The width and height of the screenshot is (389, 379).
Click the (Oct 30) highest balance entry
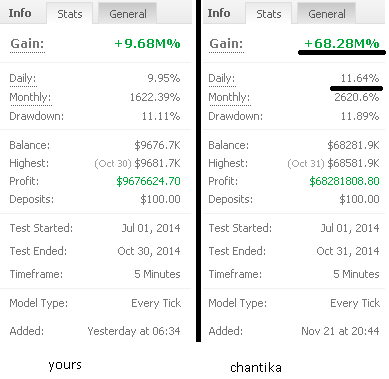coord(137,163)
